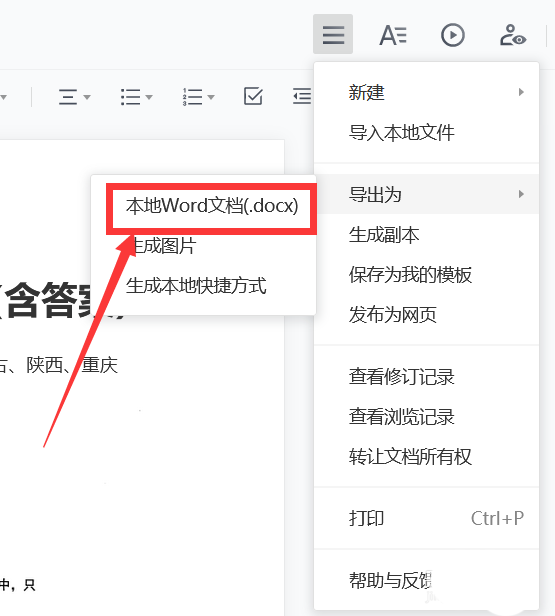Open the hamburger document menu
This screenshot has height=616, width=555.
coord(333,34)
